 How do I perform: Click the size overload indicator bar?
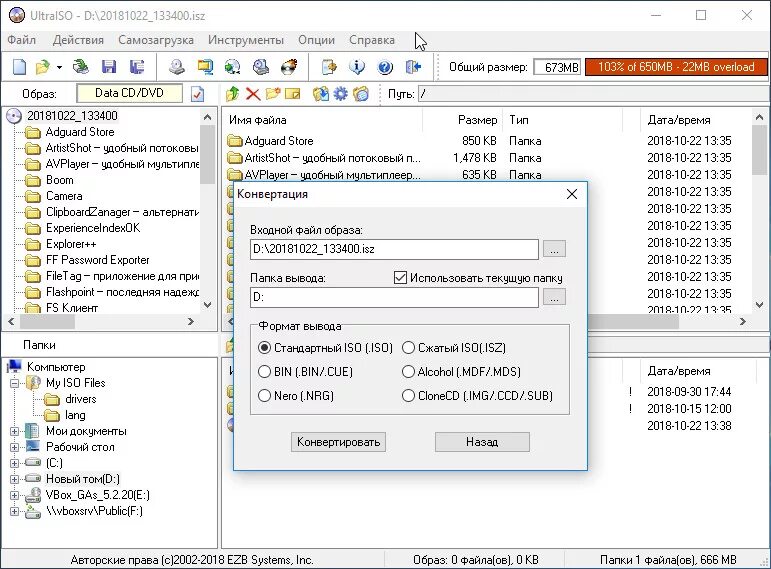pos(676,67)
